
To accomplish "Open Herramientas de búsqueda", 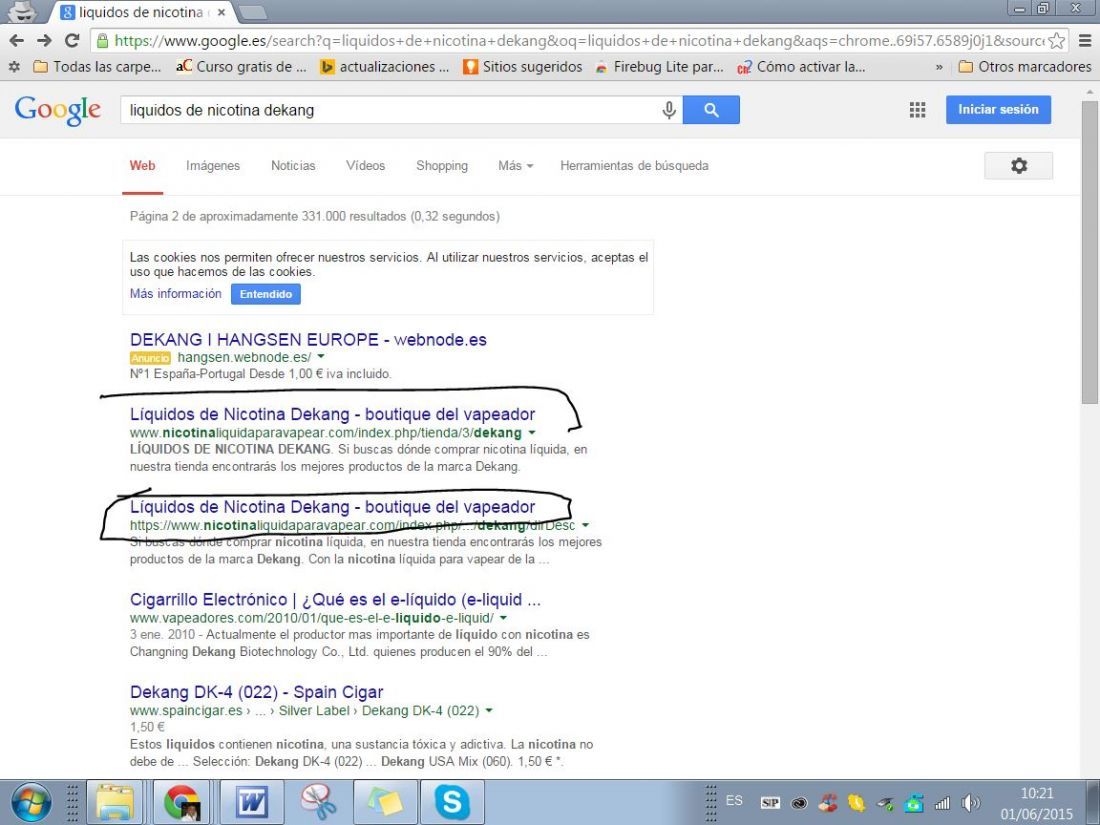I will [634, 166].
